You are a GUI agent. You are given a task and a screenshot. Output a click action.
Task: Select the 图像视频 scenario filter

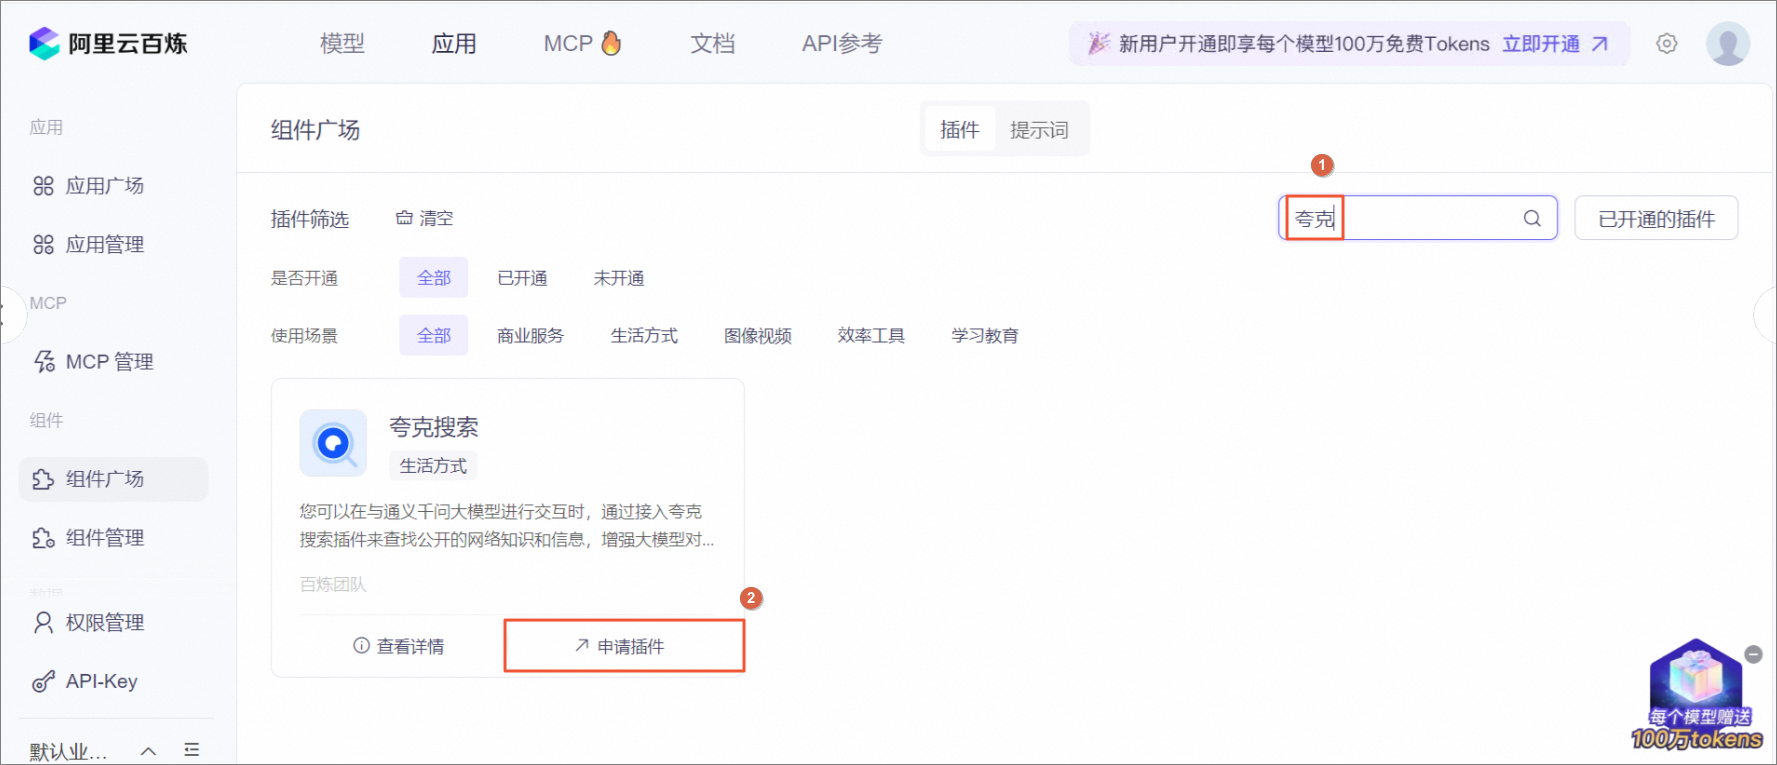(758, 336)
